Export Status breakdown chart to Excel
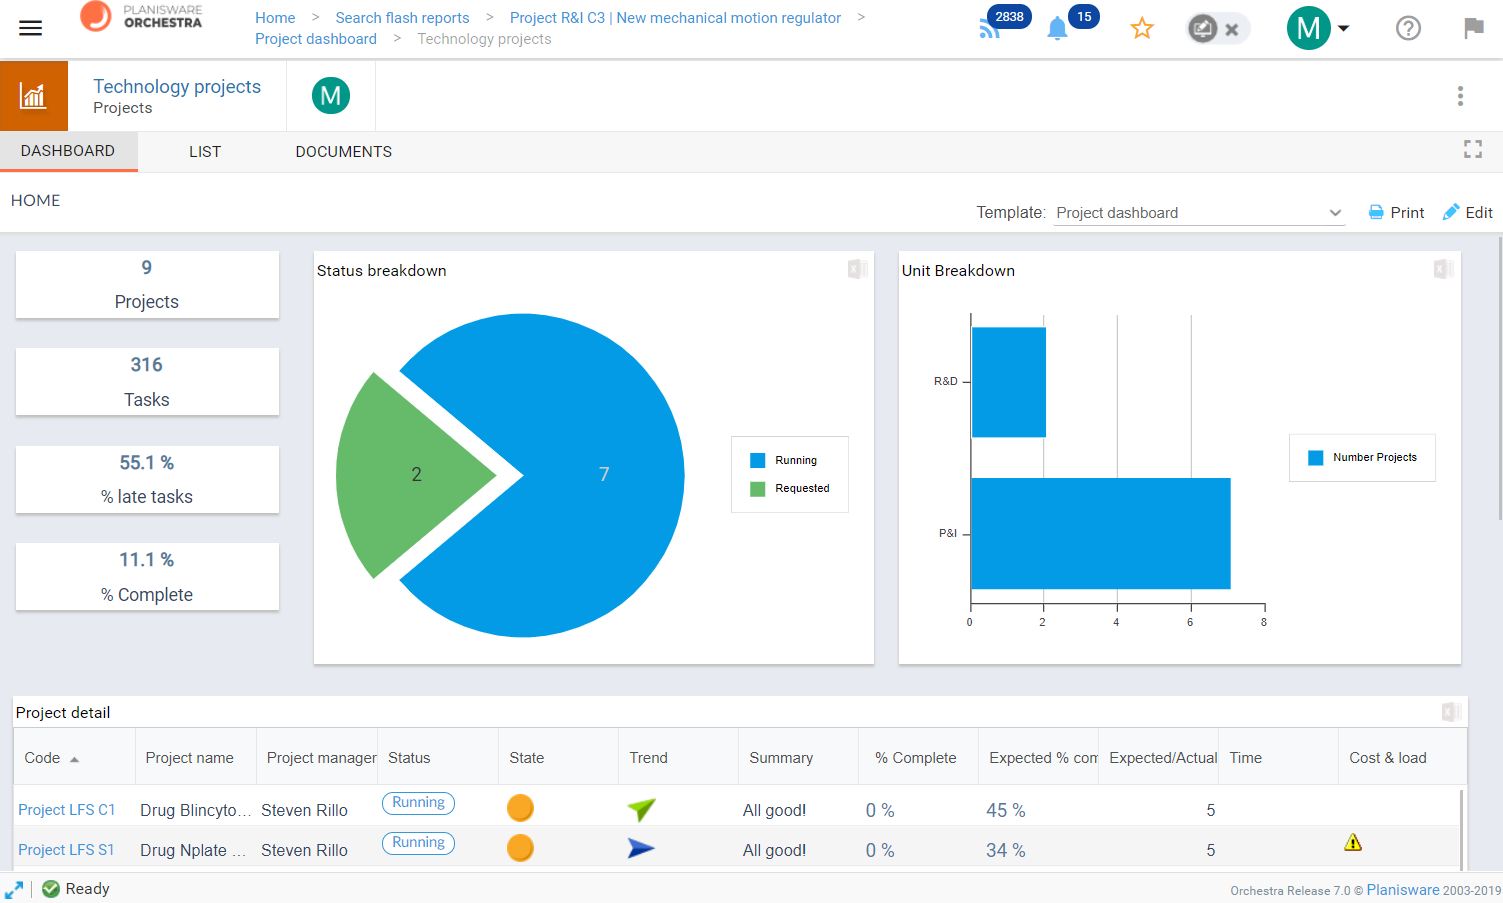The width and height of the screenshot is (1503, 903). (857, 268)
